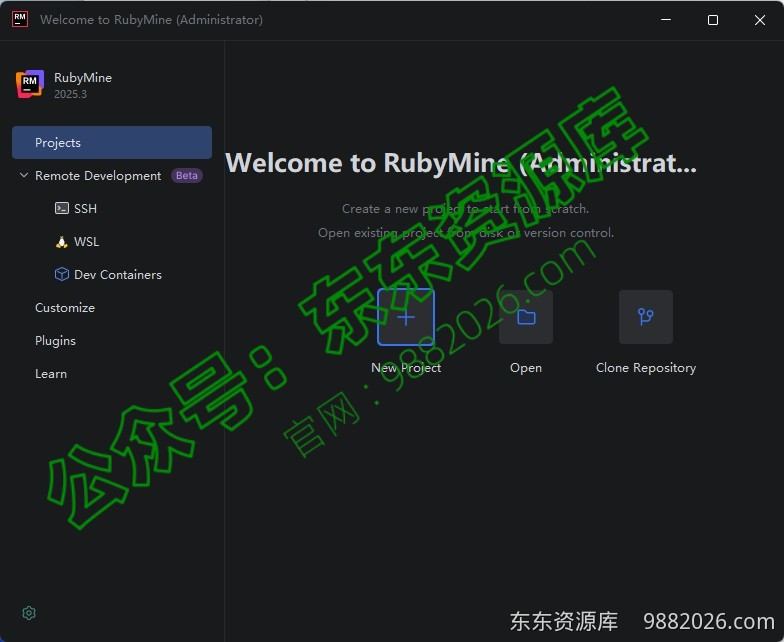Image resolution: width=784 pixels, height=642 pixels.
Task: Select the Projects tab
Action: coord(112,142)
